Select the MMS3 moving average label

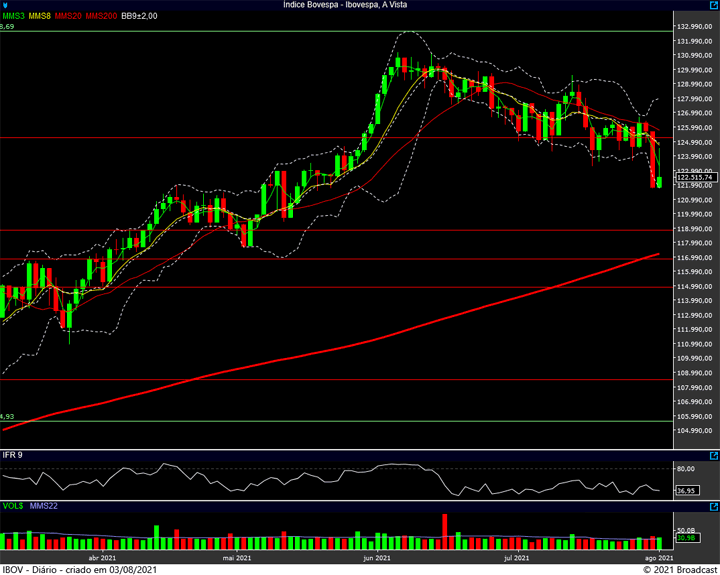[x=13, y=16]
